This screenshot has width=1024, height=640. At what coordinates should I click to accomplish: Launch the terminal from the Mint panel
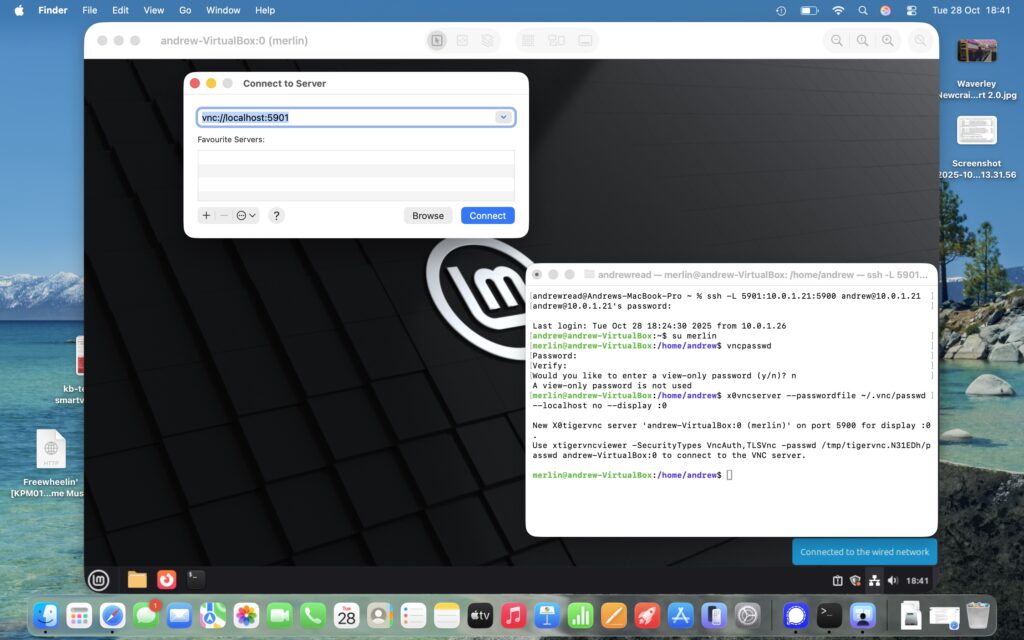(196, 579)
